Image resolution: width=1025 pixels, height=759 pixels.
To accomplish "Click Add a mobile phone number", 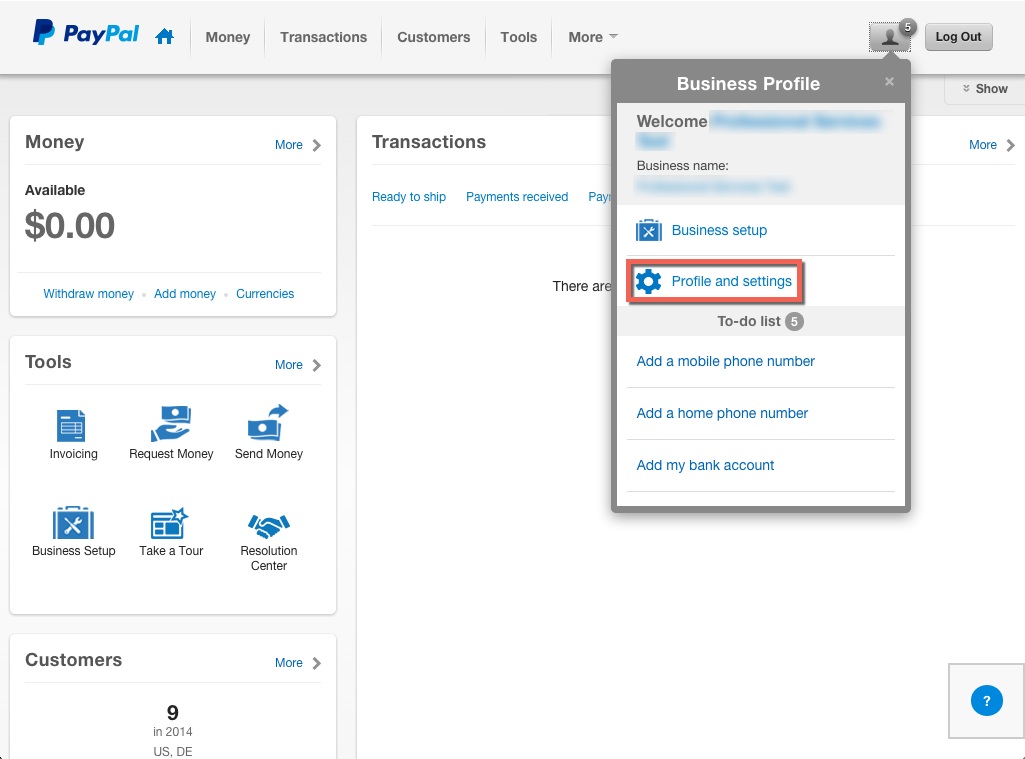I will [x=726, y=362].
